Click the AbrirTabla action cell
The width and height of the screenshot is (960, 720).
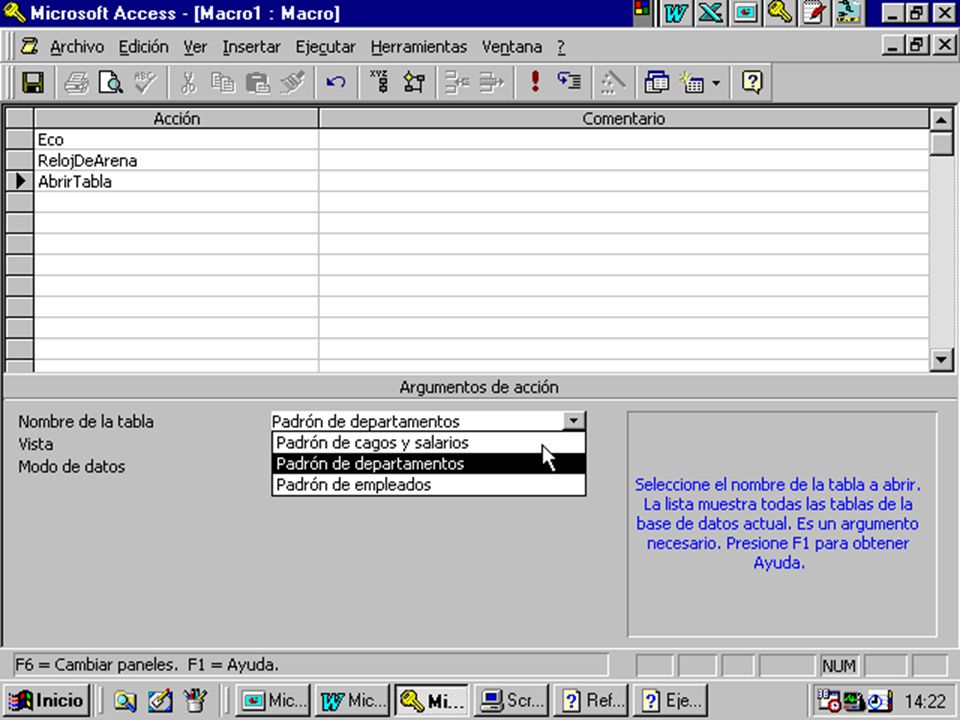coord(176,181)
